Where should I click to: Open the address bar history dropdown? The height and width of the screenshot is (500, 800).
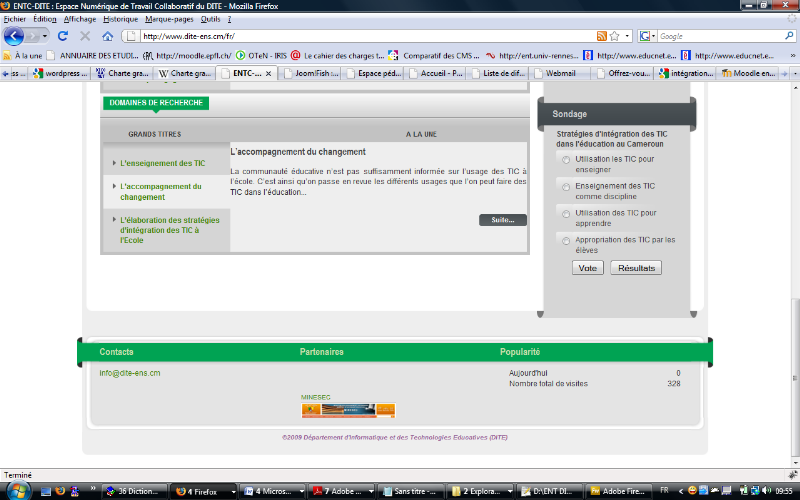[x=627, y=36]
